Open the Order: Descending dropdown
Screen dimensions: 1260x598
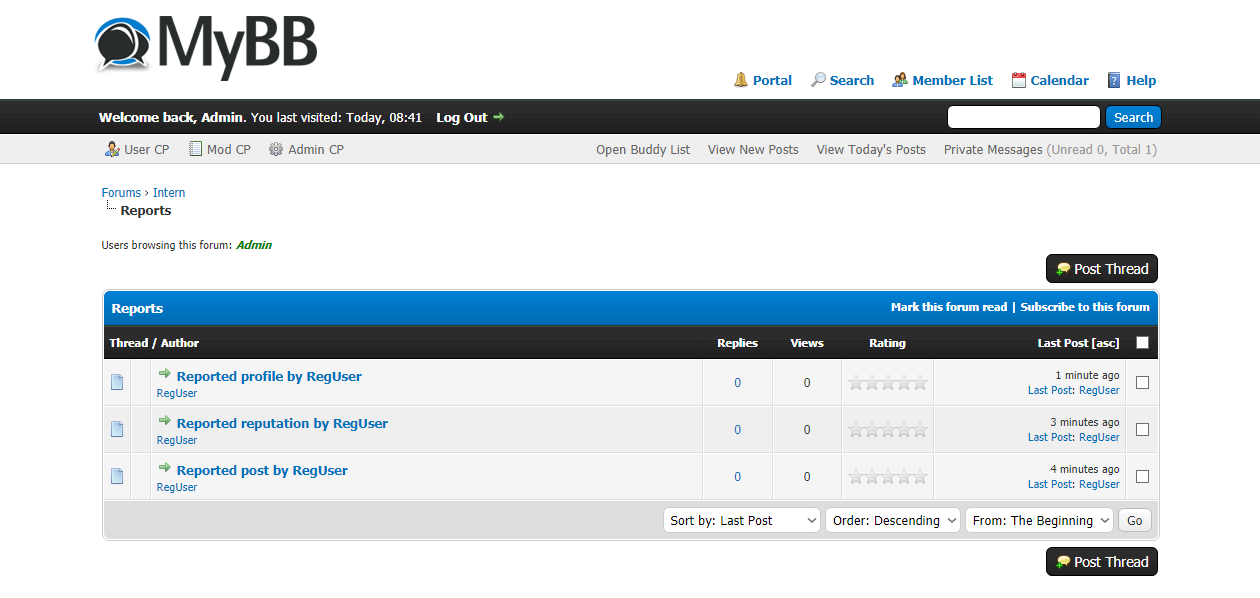893,520
